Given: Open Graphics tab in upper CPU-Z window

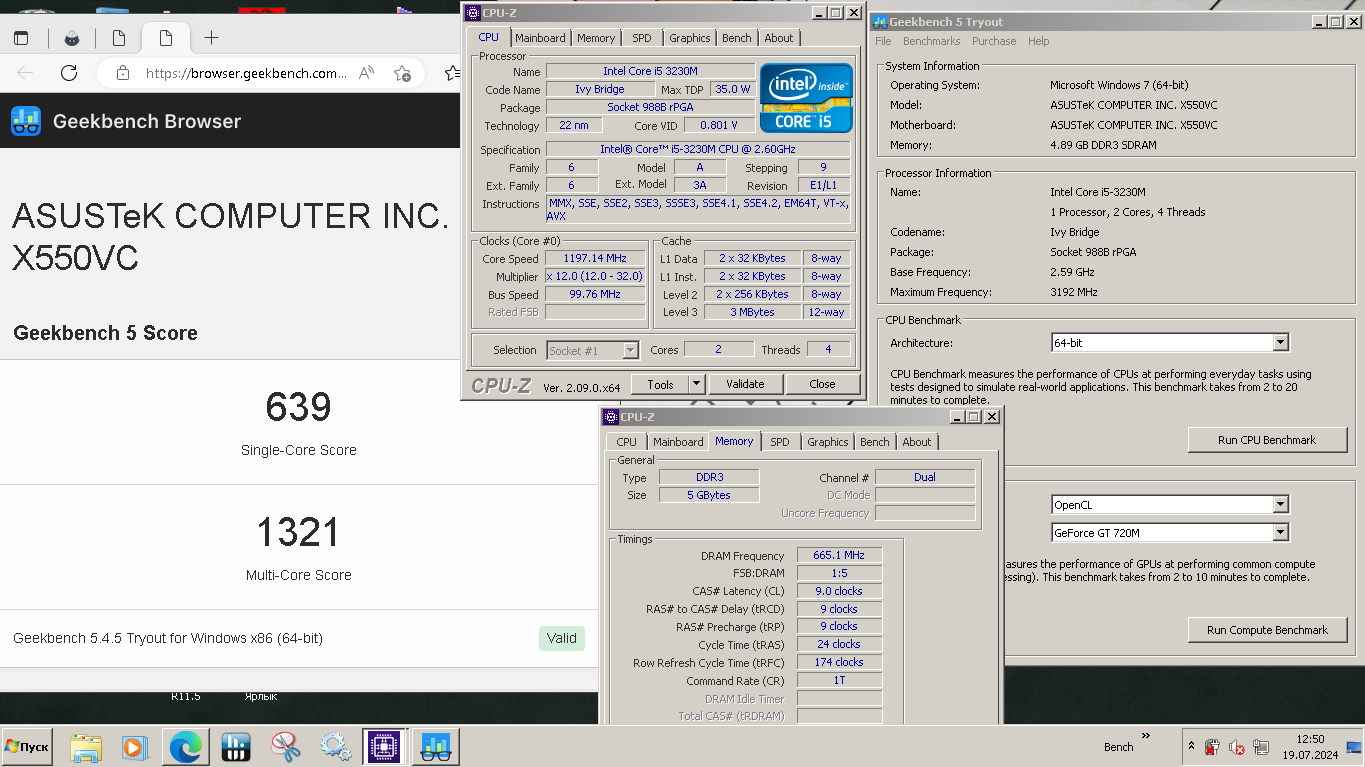Looking at the screenshot, I should point(690,38).
